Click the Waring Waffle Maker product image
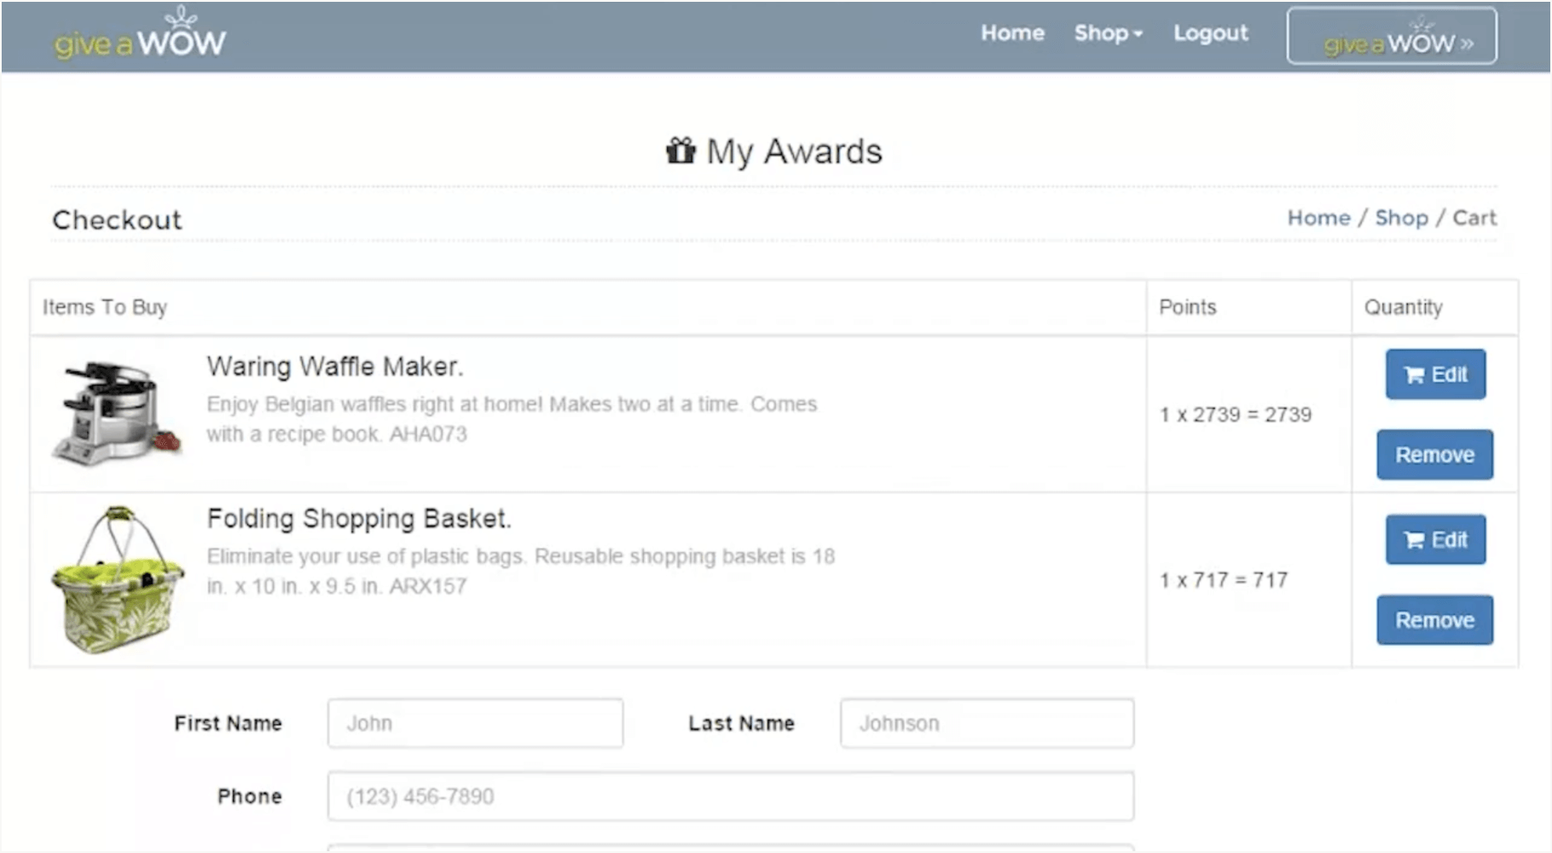The image size is (1552, 853). click(x=117, y=414)
